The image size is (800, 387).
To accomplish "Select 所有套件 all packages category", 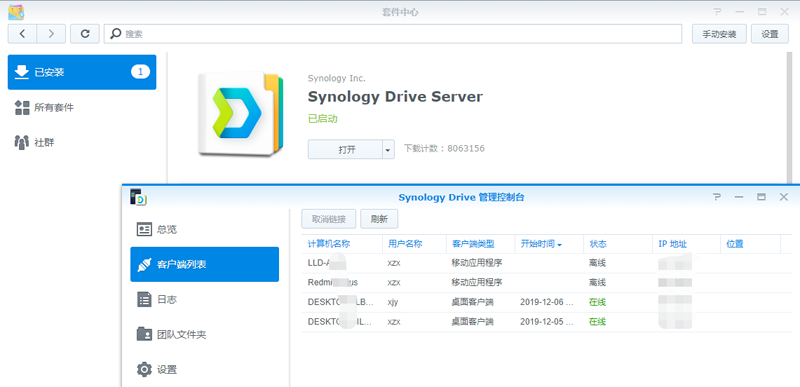I will (82, 108).
